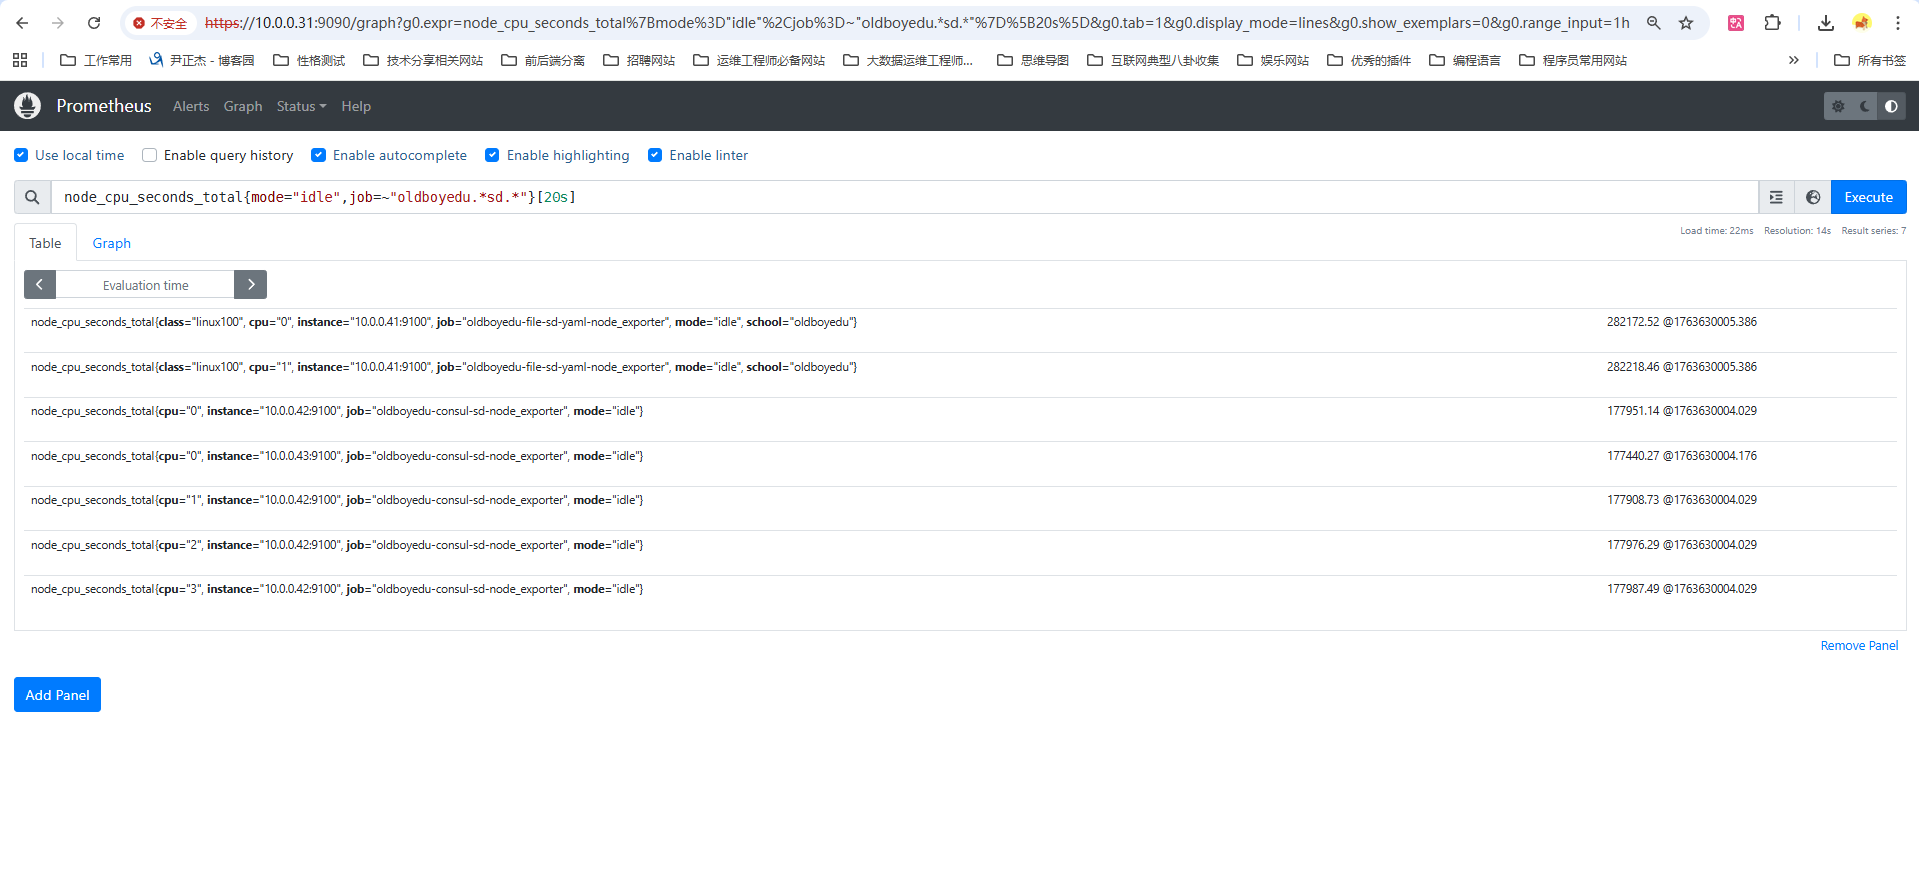Screen dimensions: 1919x869
Task: Toggle Enable autocomplete checkbox
Action: point(319,155)
